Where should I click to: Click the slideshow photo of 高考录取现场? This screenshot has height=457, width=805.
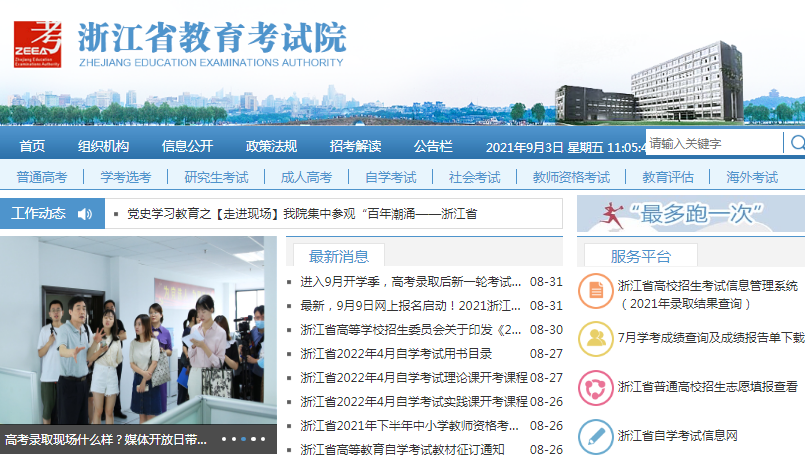pos(138,330)
